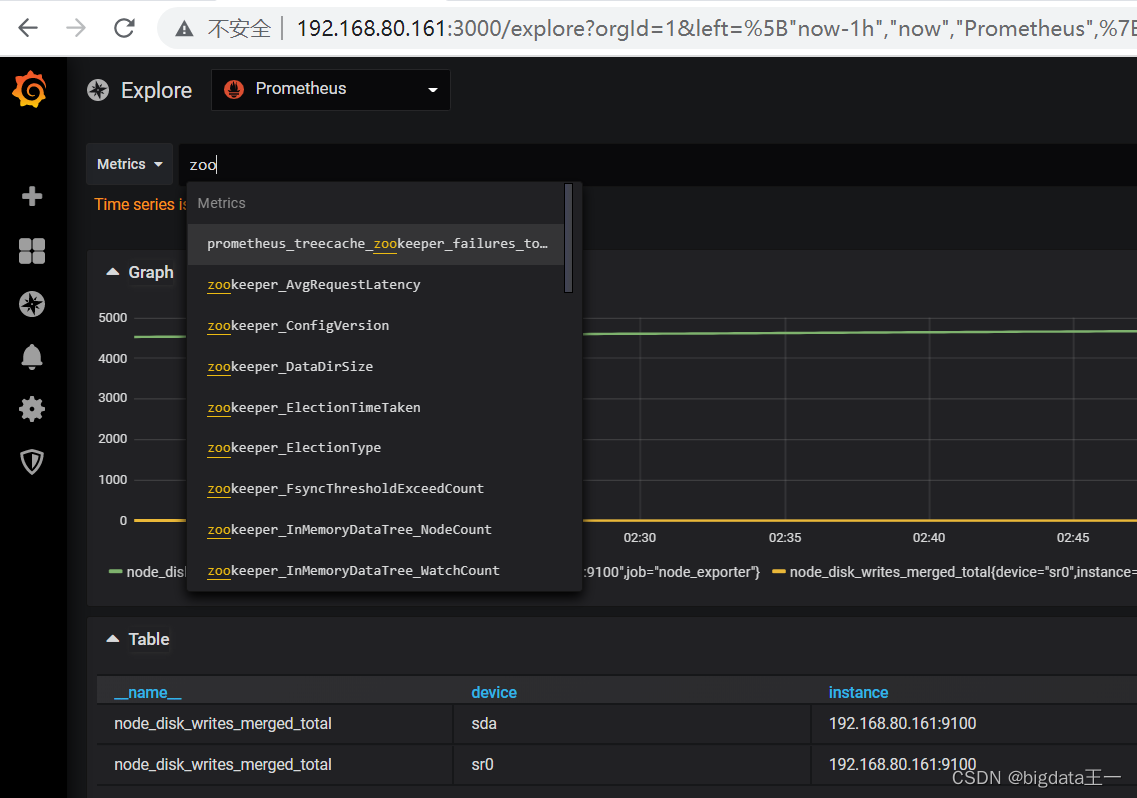Screen dimensions: 1137x798
Task: Sort table by device column header
Action: [494, 693]
